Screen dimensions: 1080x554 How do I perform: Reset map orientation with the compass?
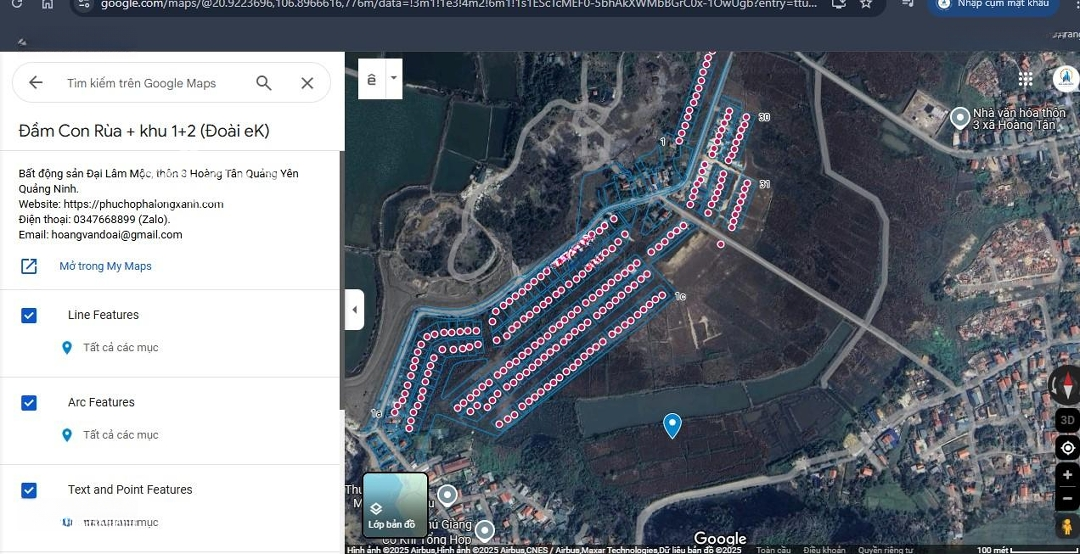click(x=1066, y=385)
